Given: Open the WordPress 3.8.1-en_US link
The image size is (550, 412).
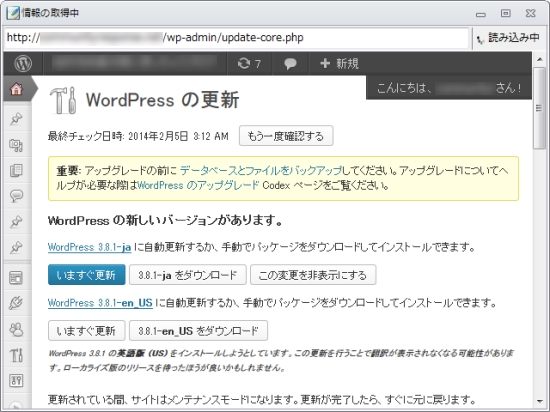Looking at the screenshot, I should [x=100, y=303].
